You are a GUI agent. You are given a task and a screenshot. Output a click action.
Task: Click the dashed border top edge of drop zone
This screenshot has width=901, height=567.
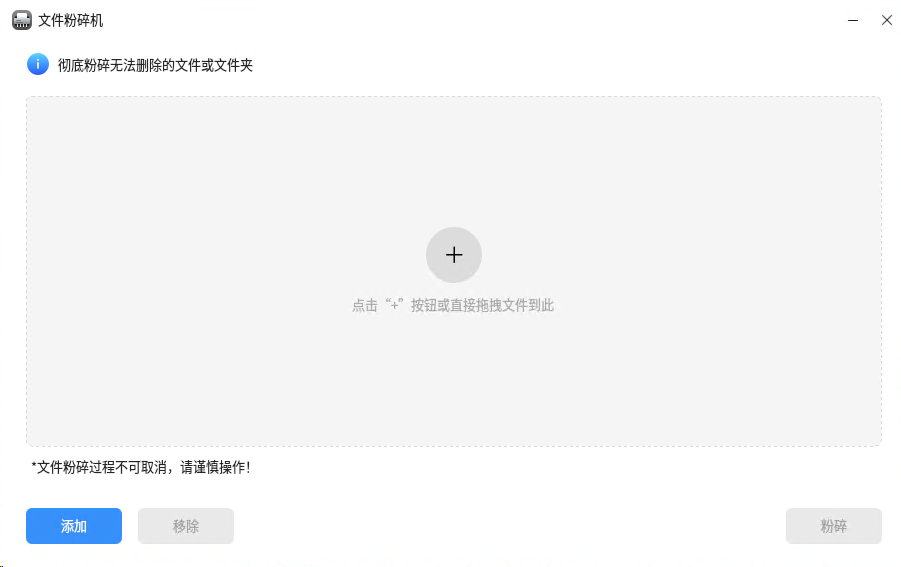click(453, 97)
